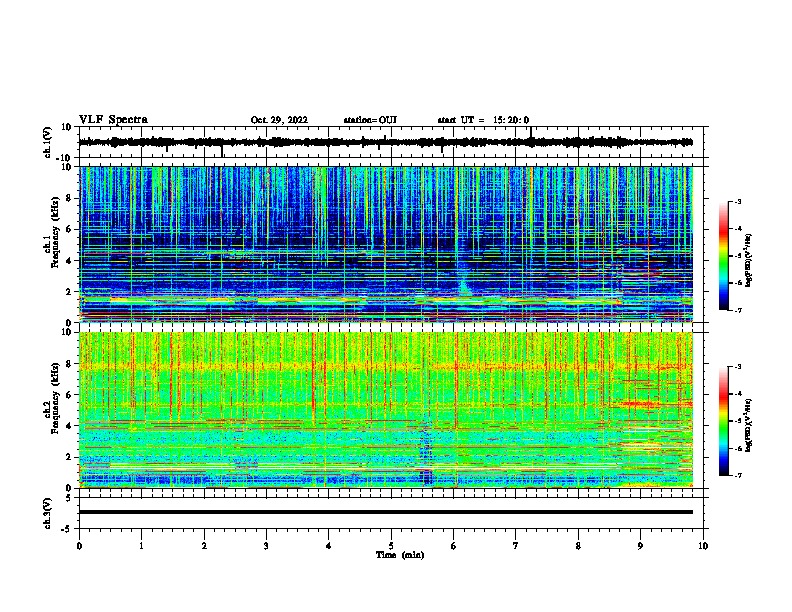This screenshot has height=612, width=792.
Task: Click the time axis tick label '10'
Action: [x=703, y=546]
